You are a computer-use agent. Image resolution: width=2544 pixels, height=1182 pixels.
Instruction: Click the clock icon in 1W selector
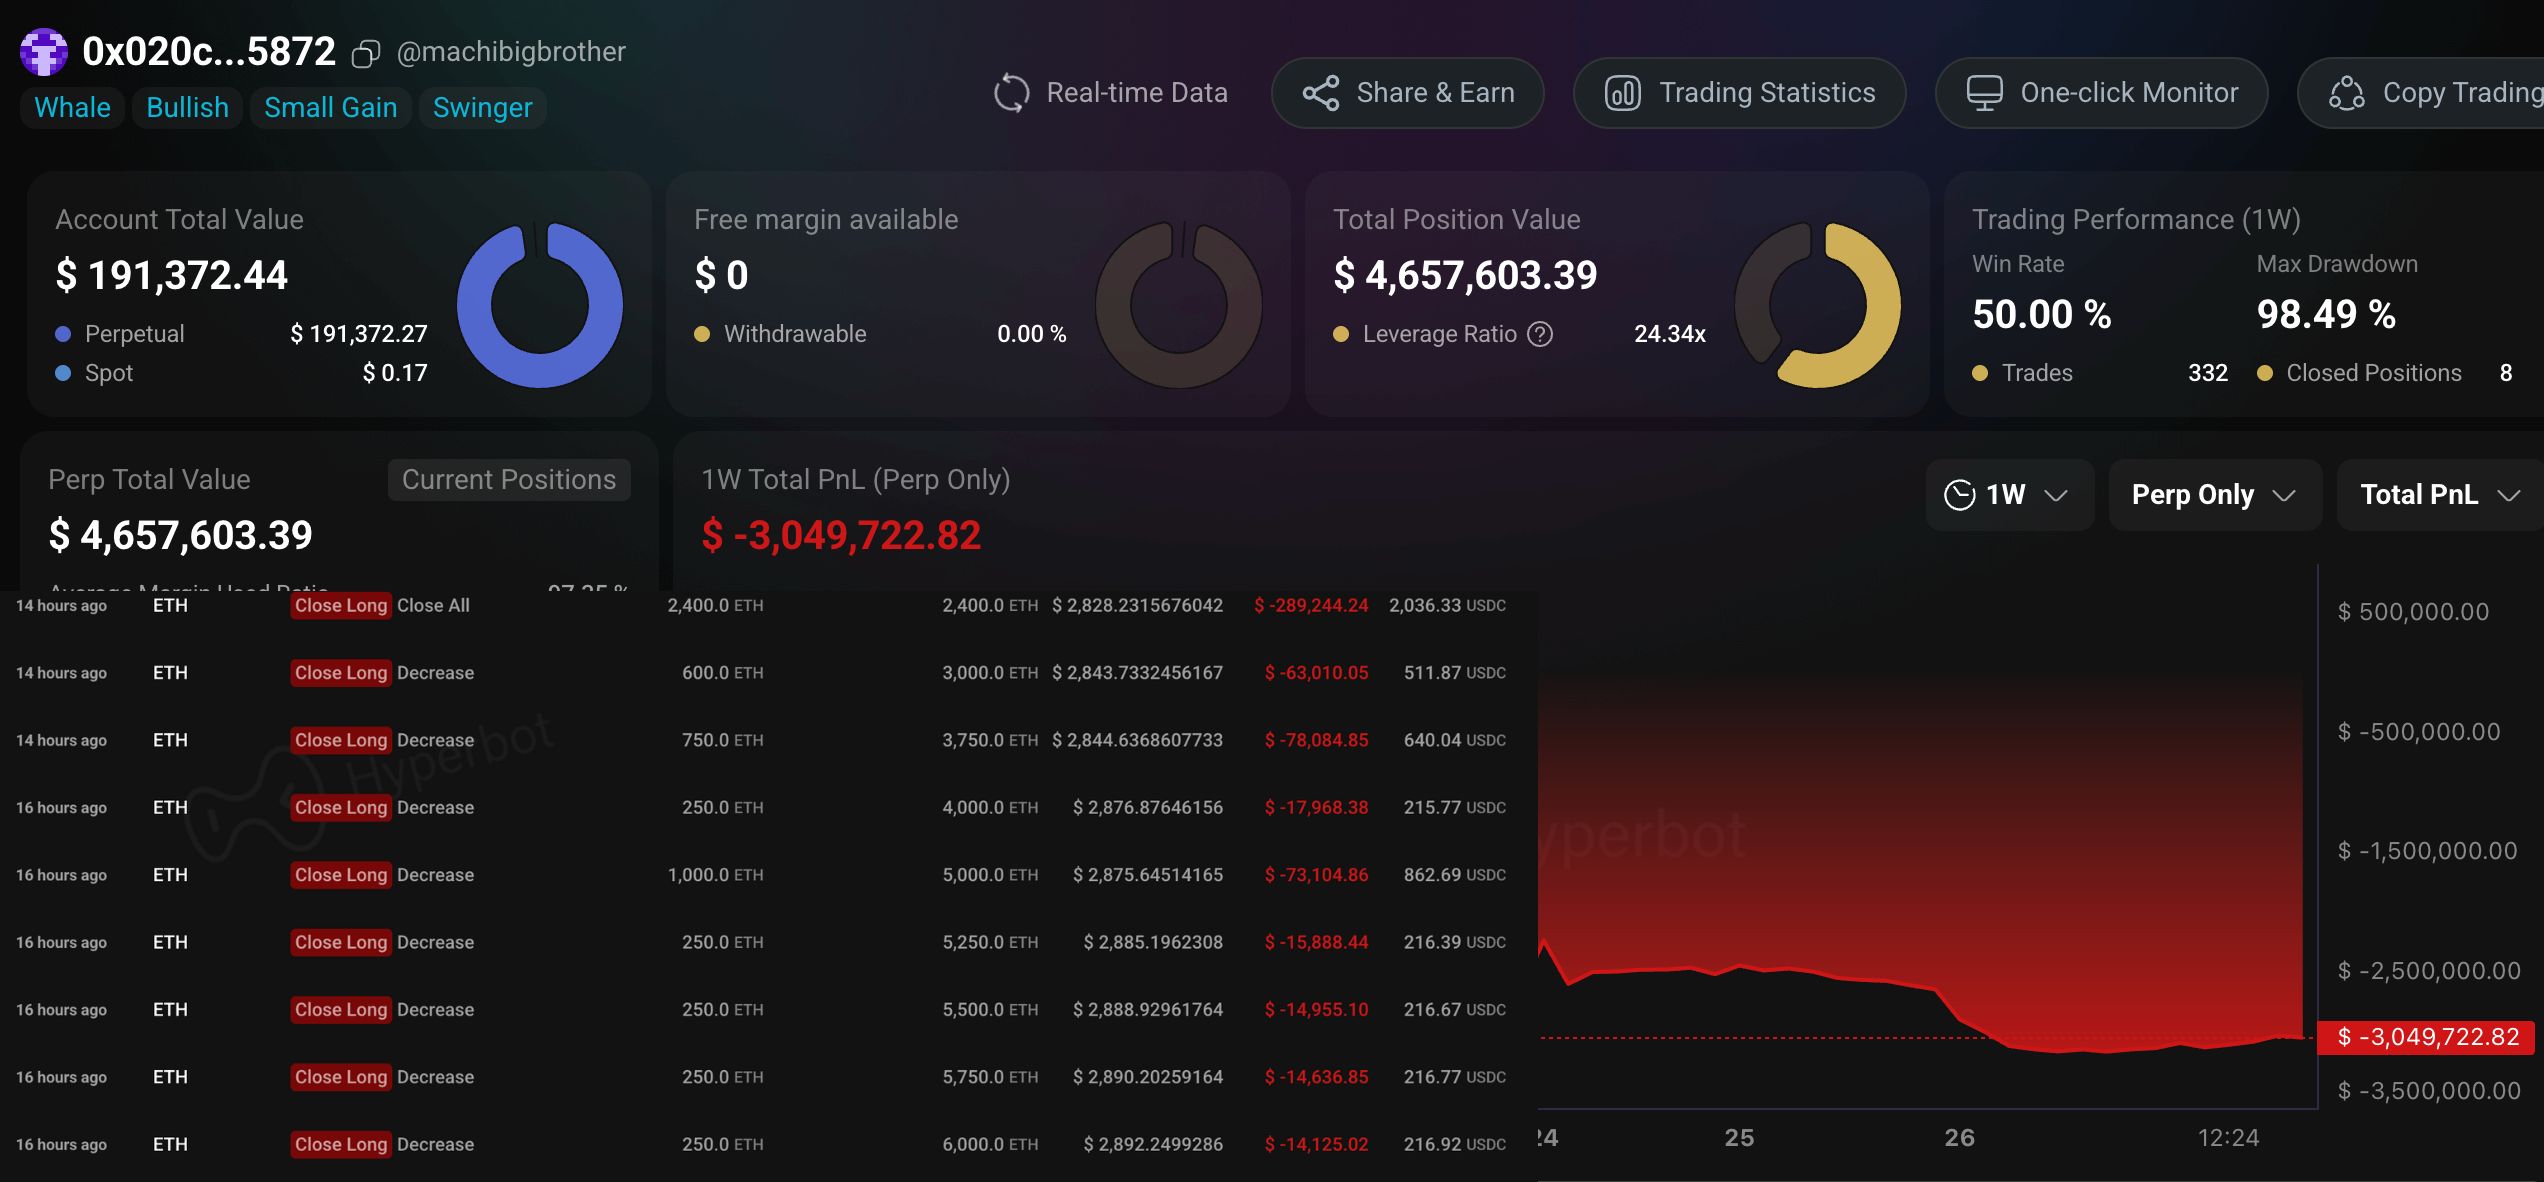click(1959, 495)
